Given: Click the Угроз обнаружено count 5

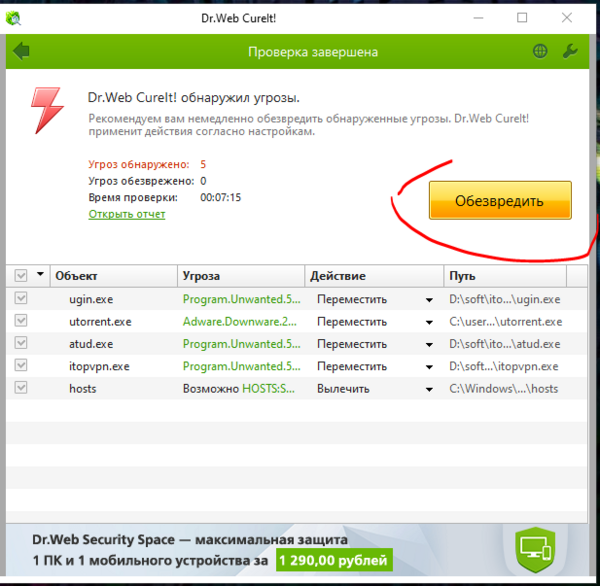Looking at the screenshot, I should pyautogui.click(x=203, y=165).
